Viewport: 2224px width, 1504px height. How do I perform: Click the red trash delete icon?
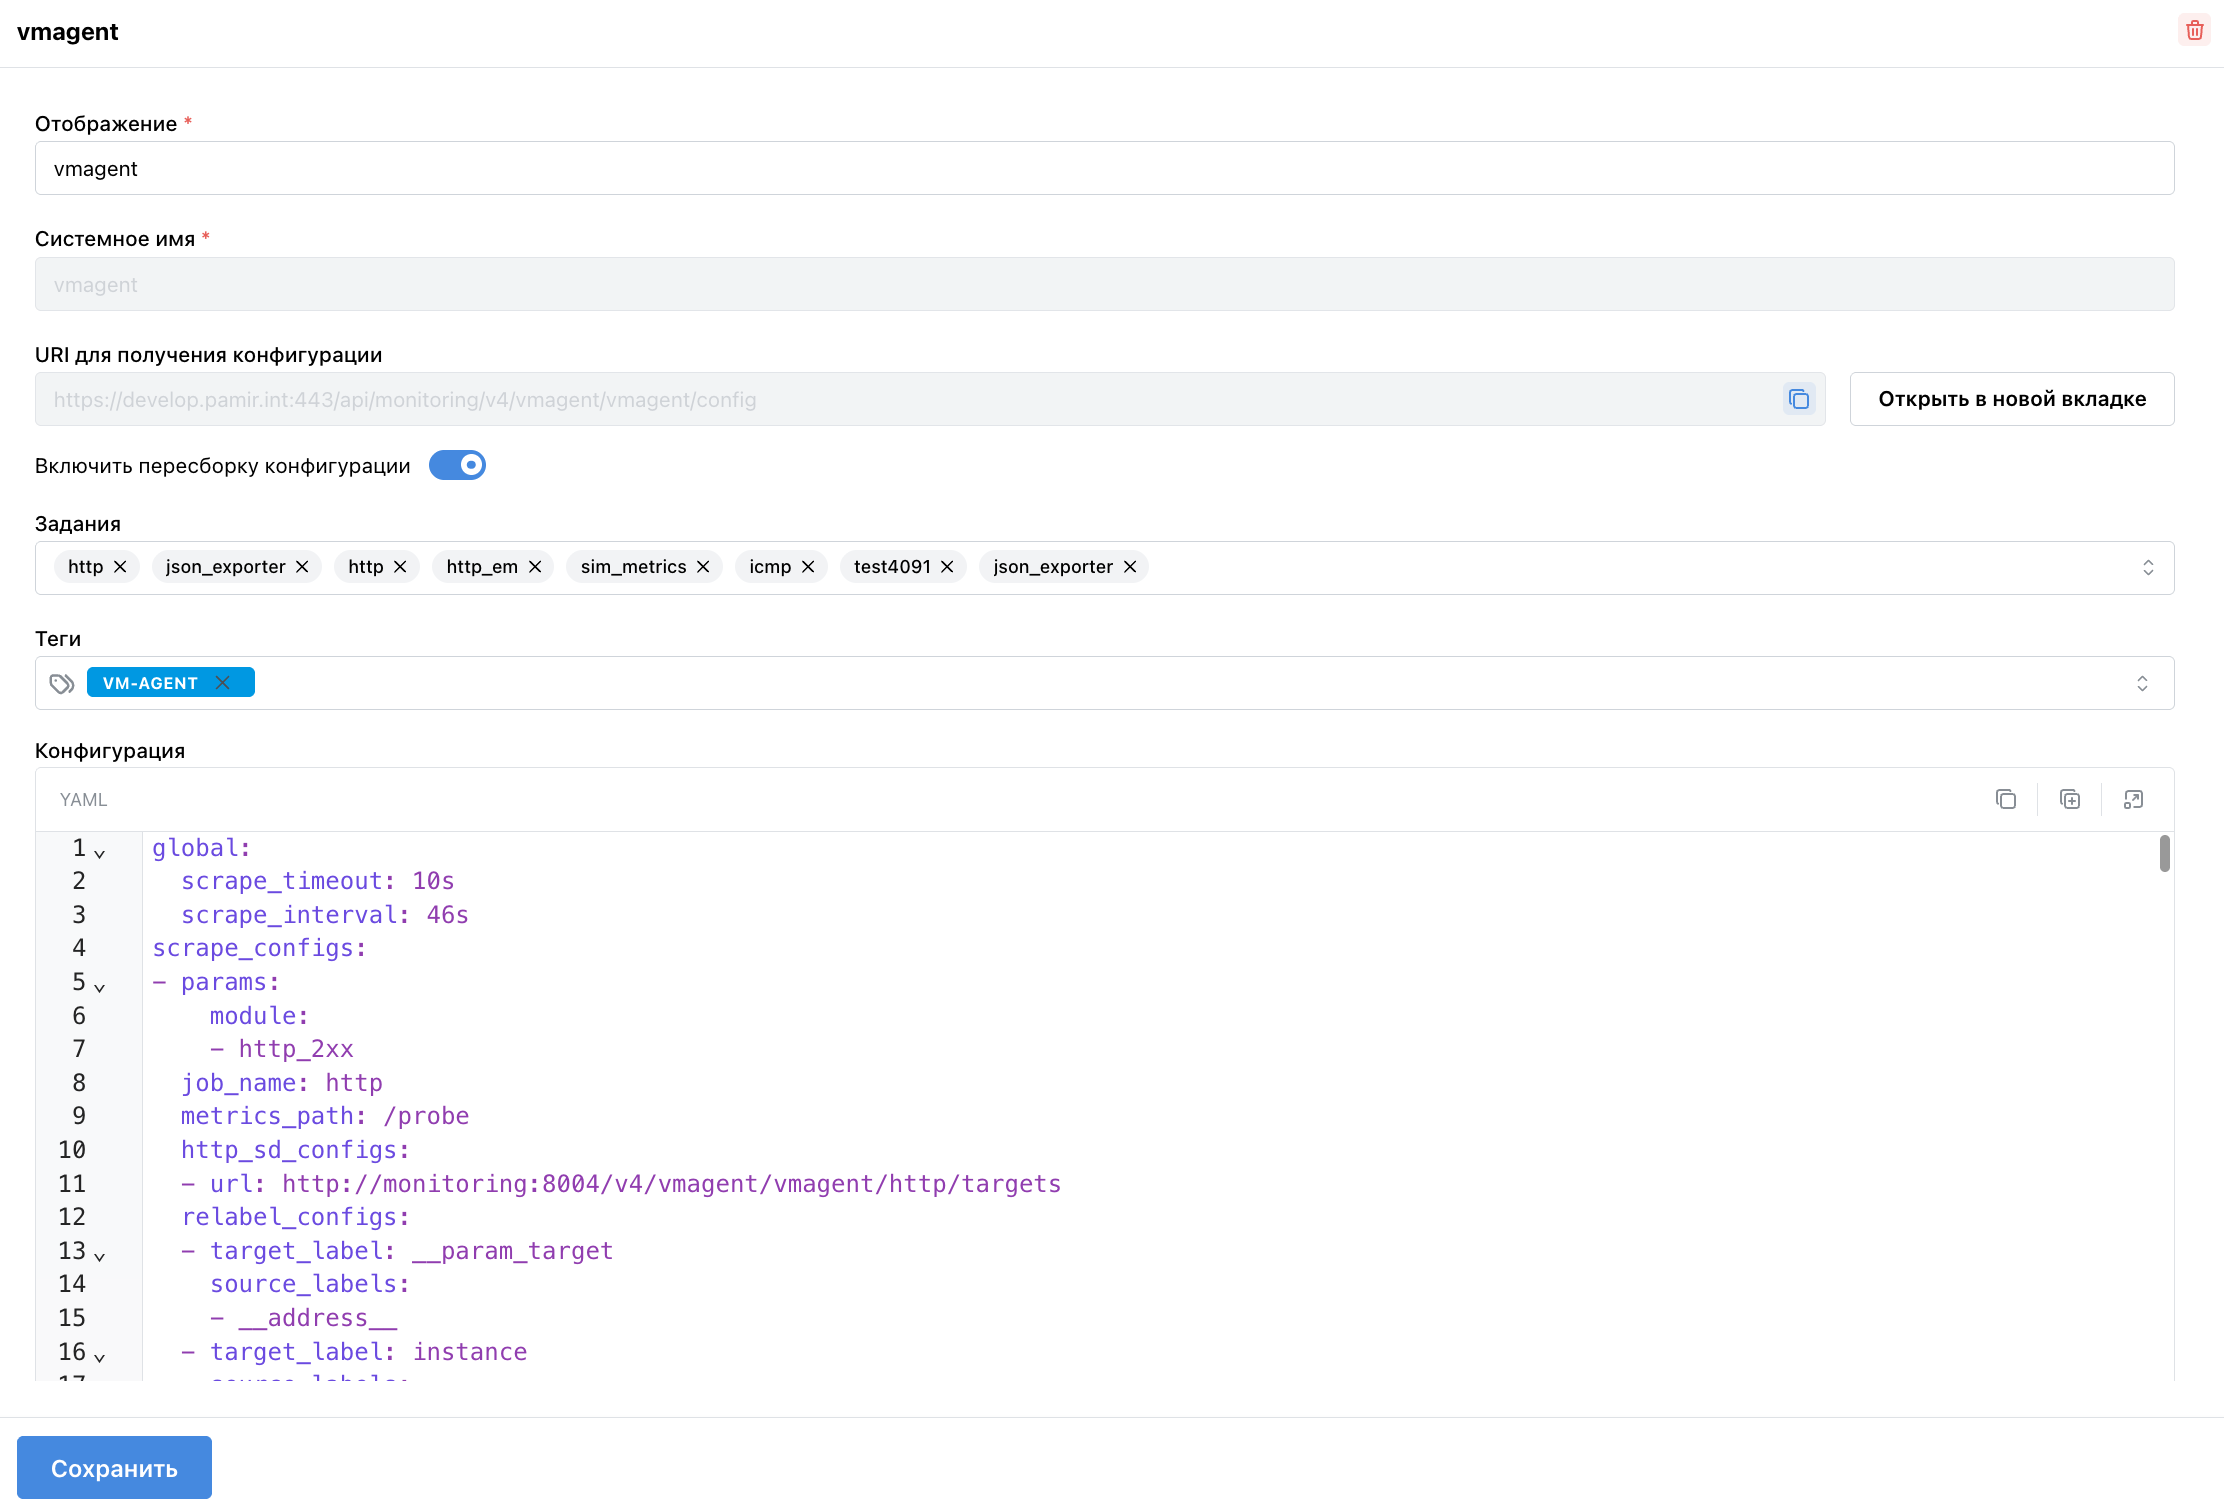coord(2194,30)
